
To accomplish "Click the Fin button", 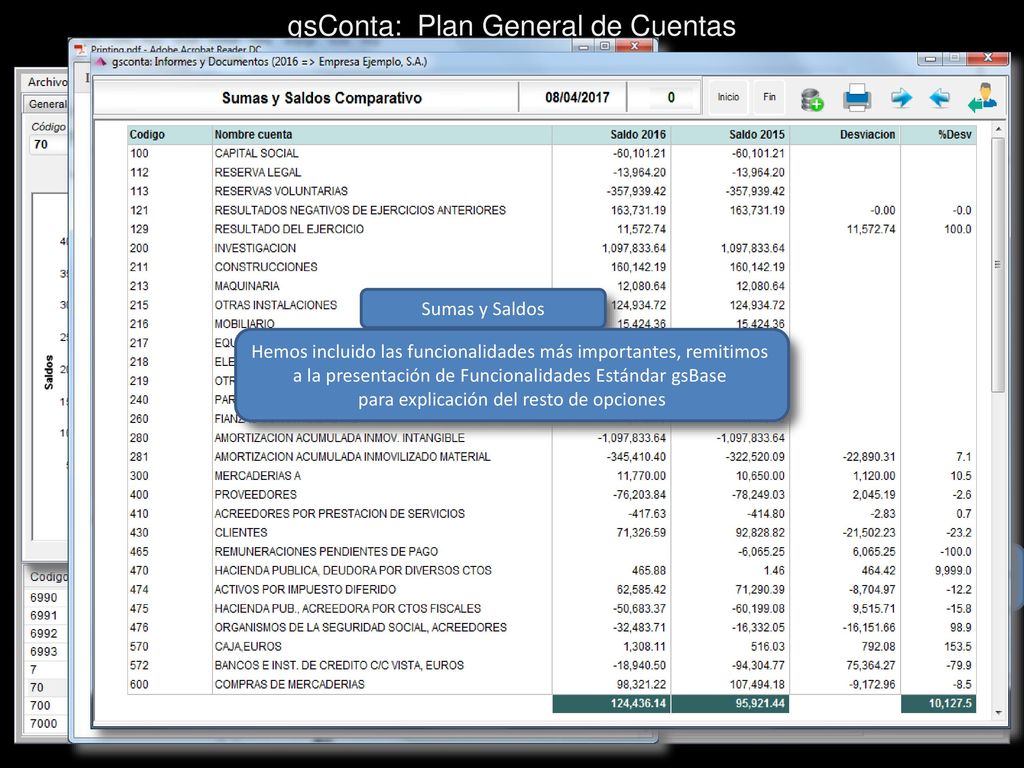I will 769,97.
